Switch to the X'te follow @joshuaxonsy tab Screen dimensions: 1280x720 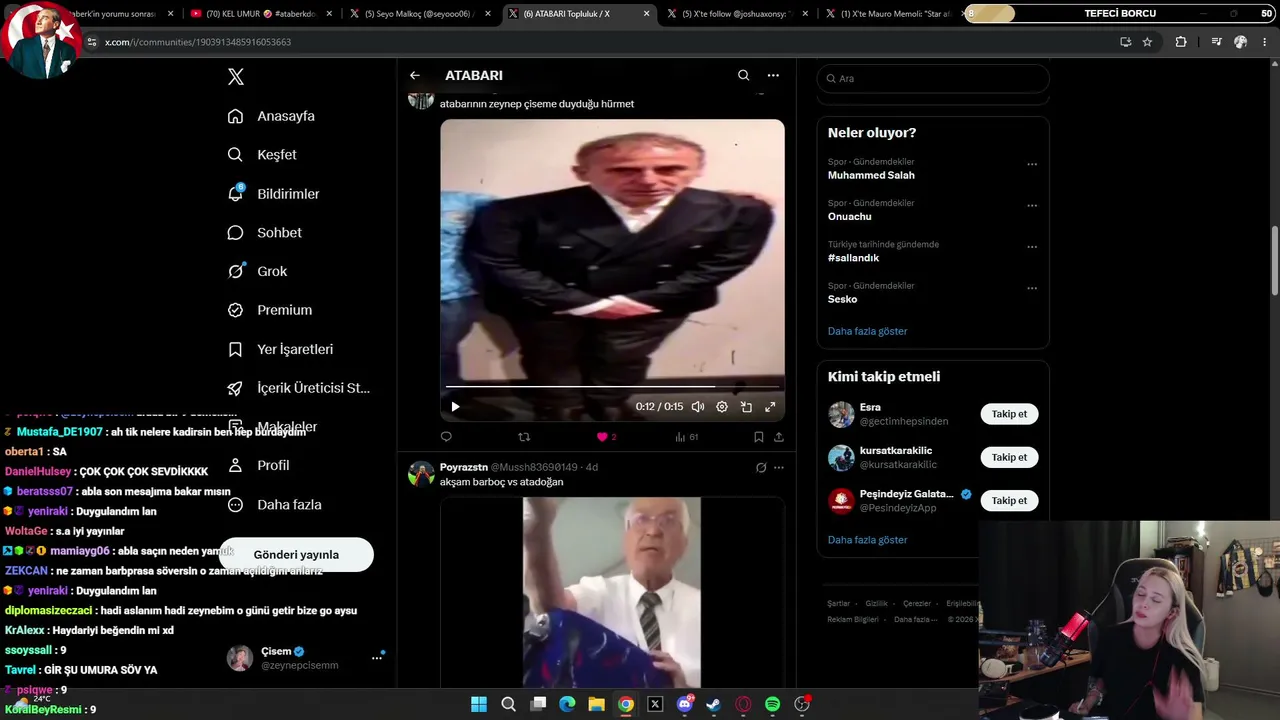coord(737,14)
